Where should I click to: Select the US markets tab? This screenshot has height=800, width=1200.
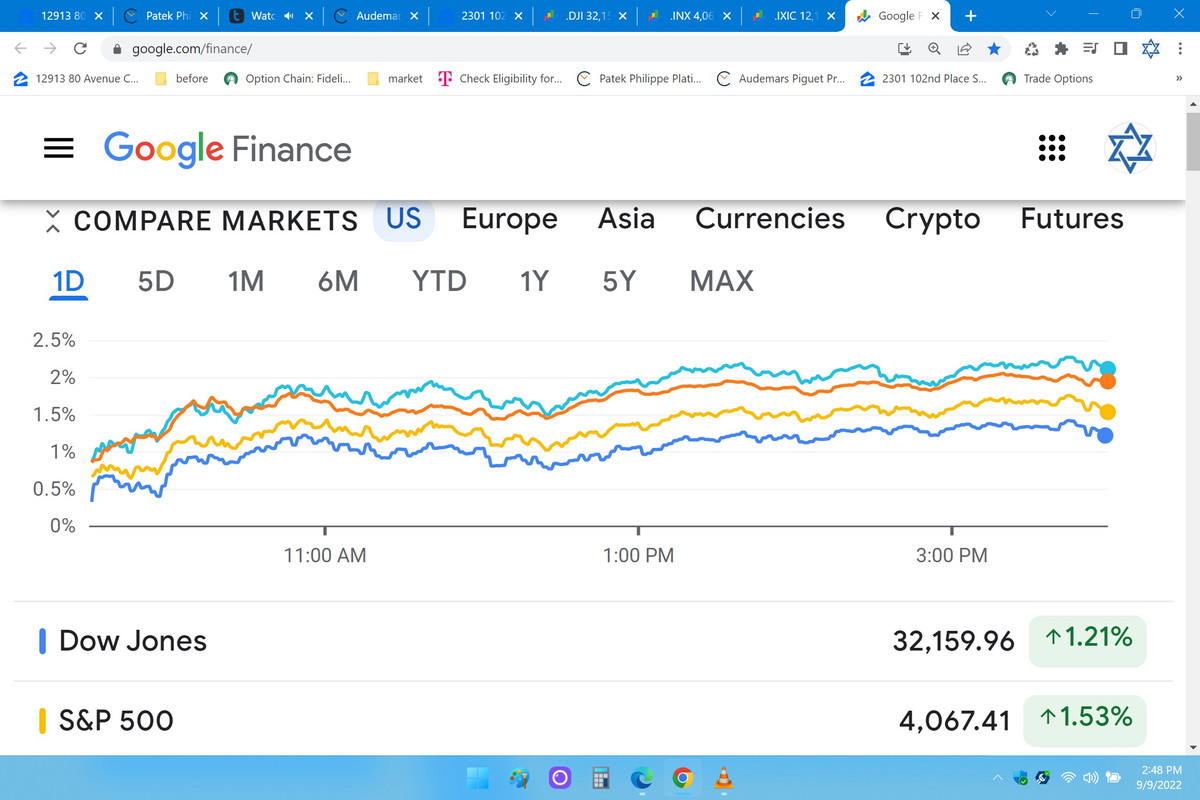pos(404,218)
